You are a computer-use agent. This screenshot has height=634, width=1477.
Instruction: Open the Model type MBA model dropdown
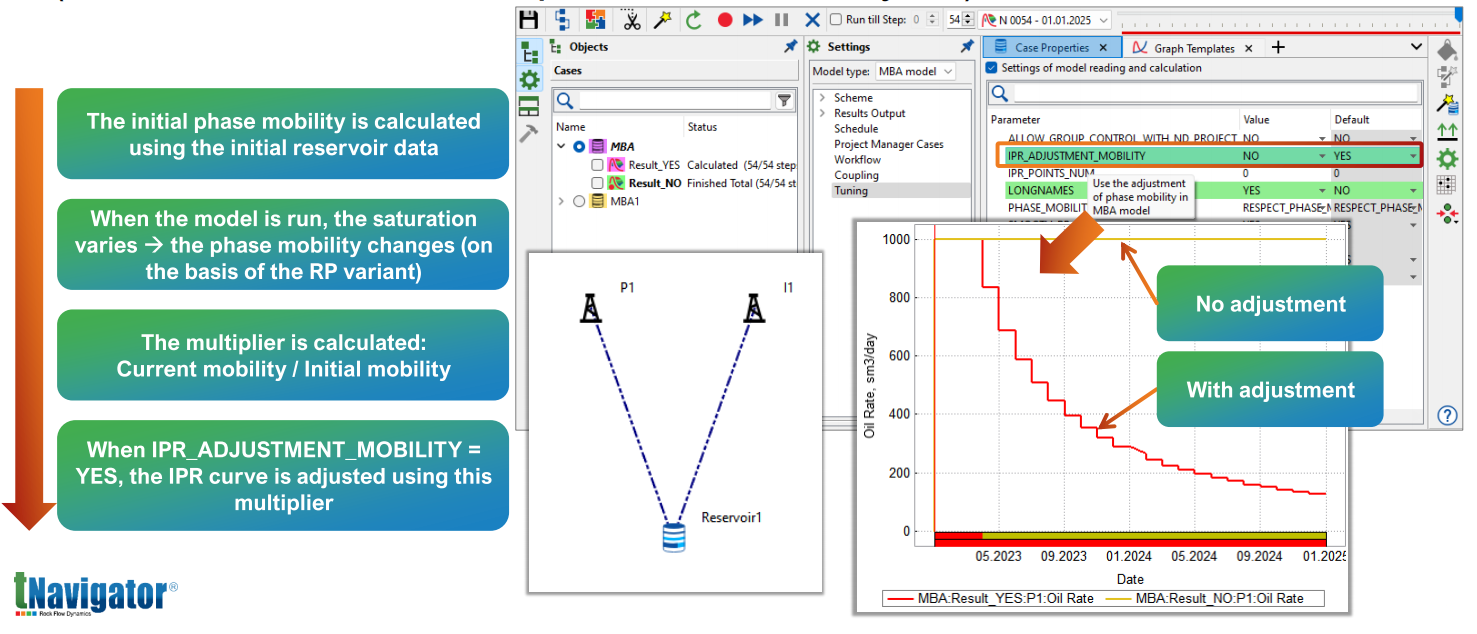point(915,72)
